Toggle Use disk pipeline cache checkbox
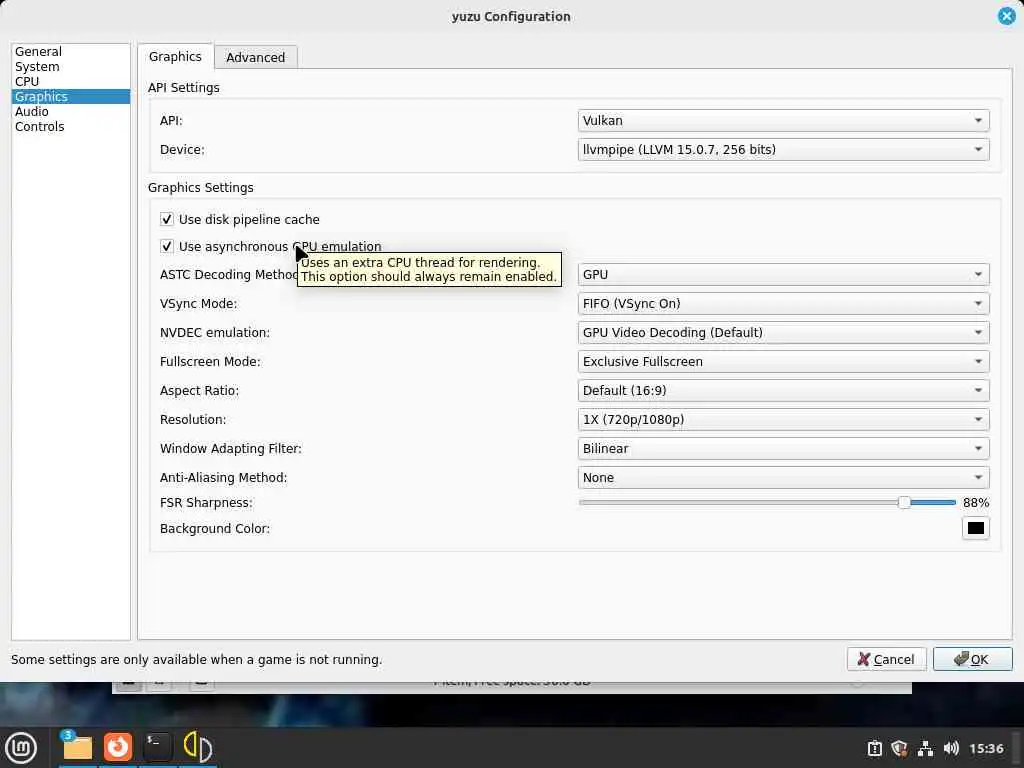Screen dimensions: 1024x768 [167, 219]
